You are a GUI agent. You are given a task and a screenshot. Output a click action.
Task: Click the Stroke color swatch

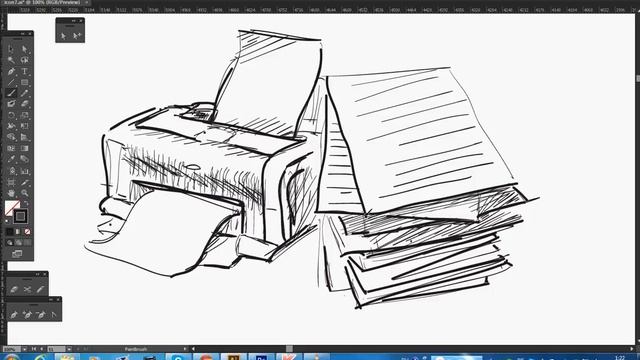[20, 216]
